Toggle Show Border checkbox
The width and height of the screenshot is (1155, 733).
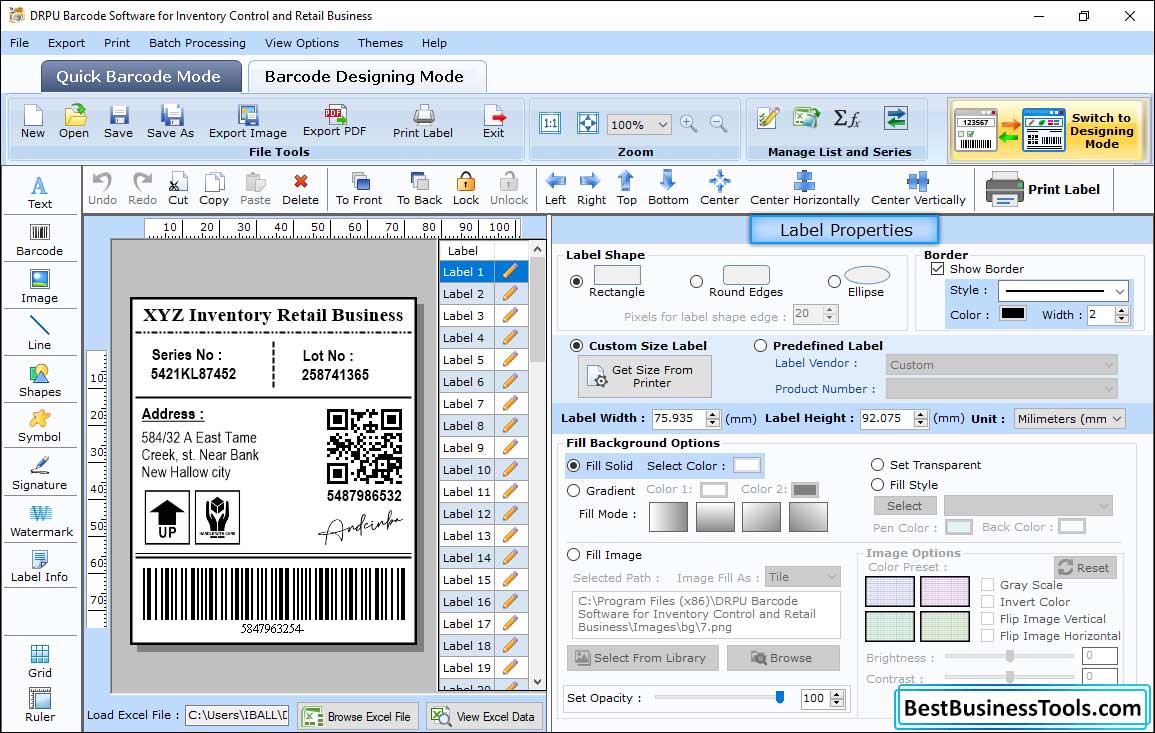coord(937,268)
